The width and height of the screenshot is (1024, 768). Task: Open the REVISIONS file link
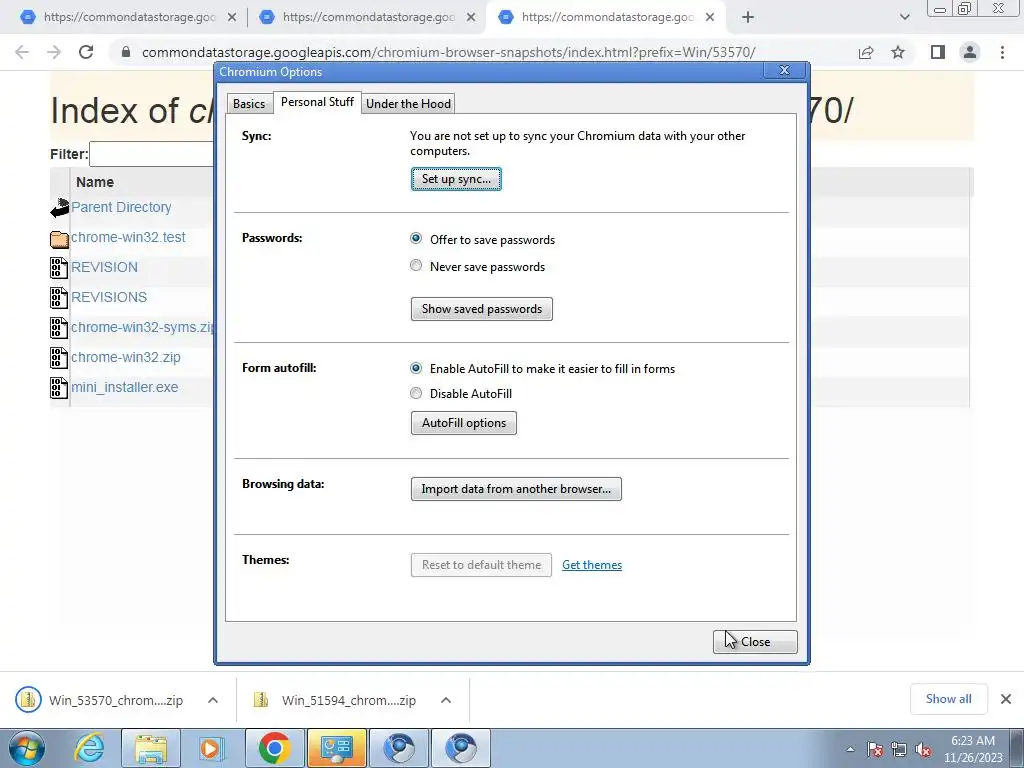click(x=109, y=297)
